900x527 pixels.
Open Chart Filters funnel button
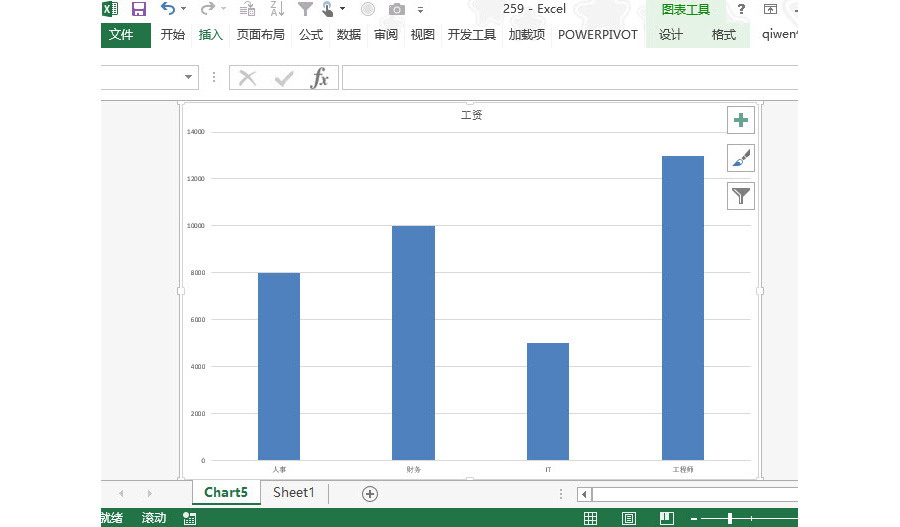(740, 196)
